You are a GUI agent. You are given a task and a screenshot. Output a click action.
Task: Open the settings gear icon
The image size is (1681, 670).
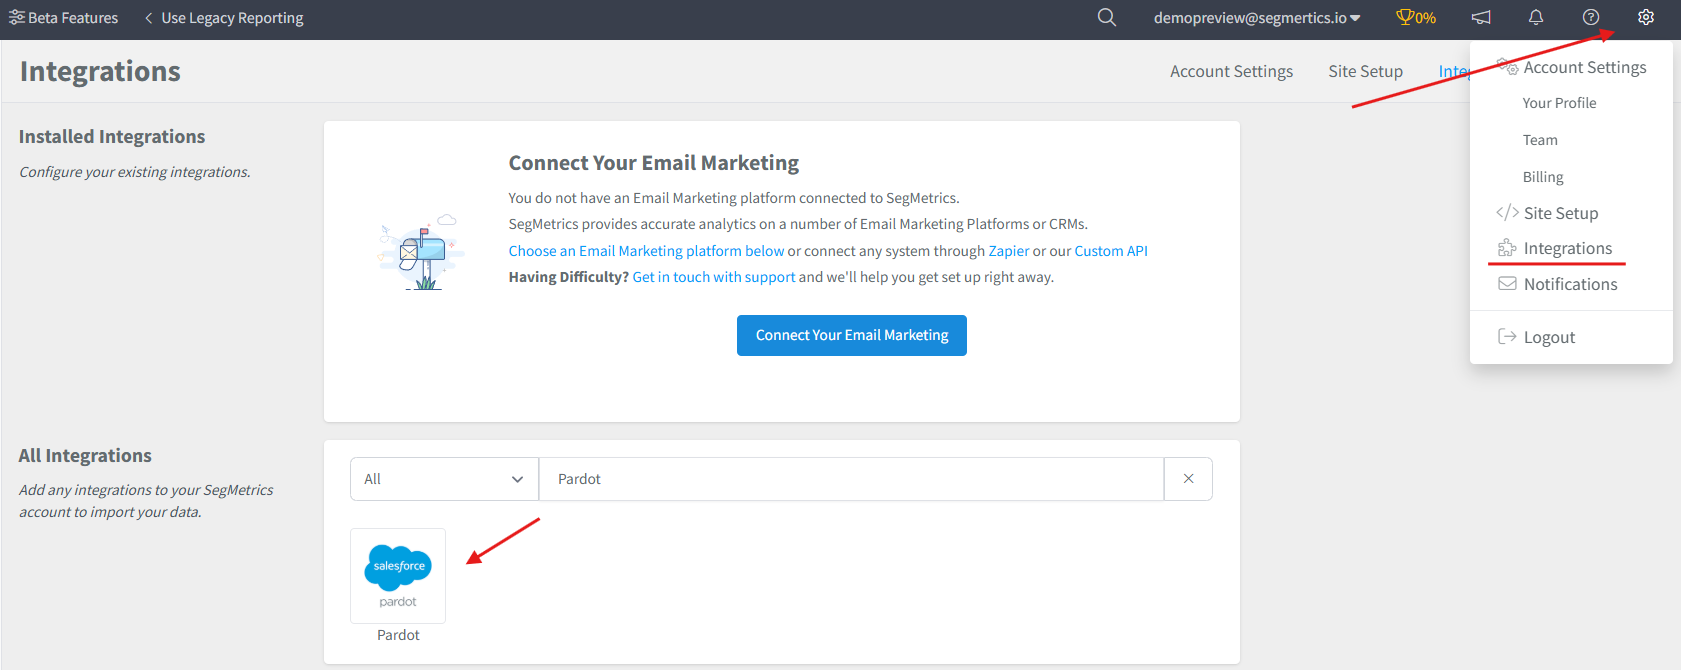[1646, 18]
